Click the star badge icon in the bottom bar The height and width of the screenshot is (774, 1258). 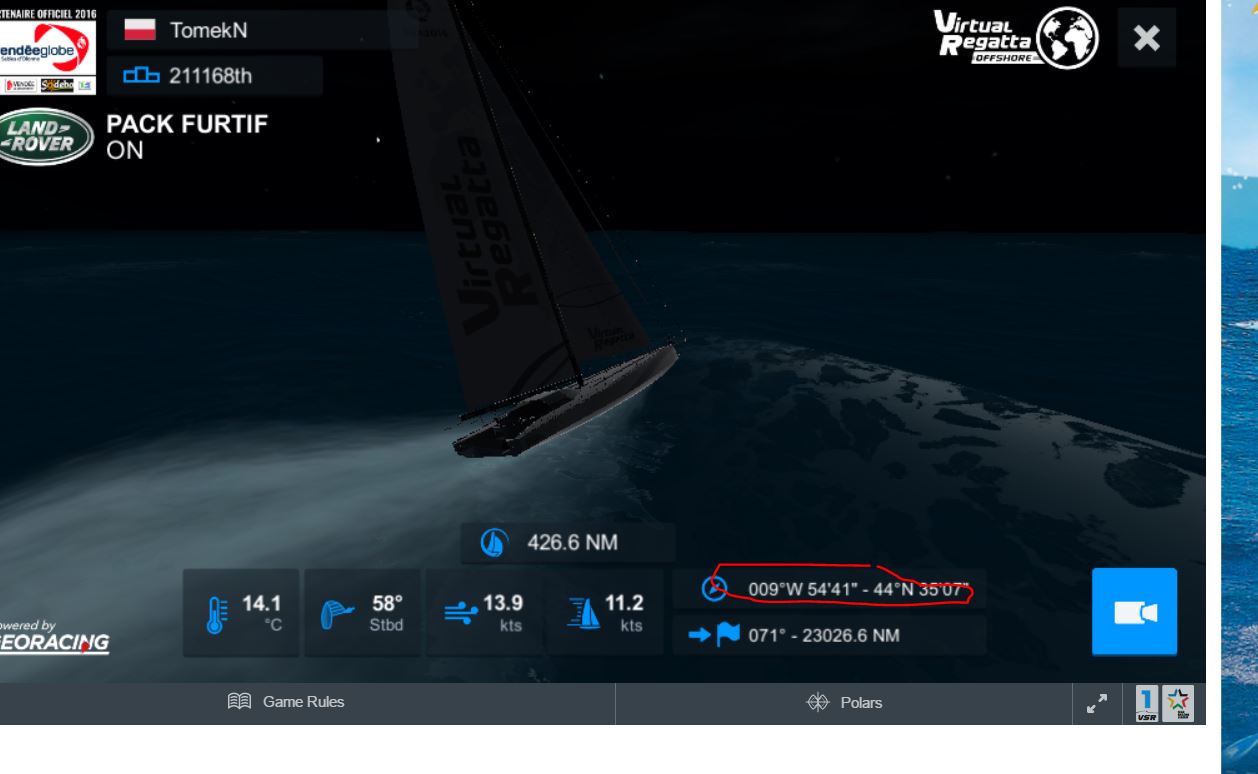click(1177, 703)
